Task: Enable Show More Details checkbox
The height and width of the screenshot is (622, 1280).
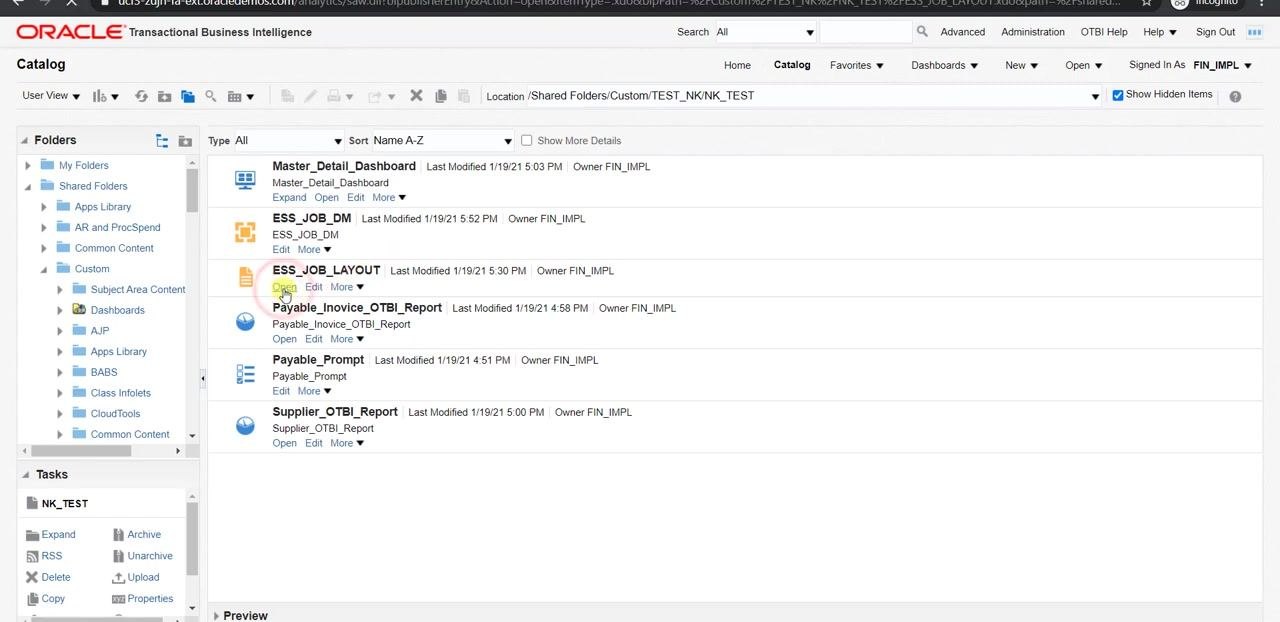Action: tap(526, 140)
